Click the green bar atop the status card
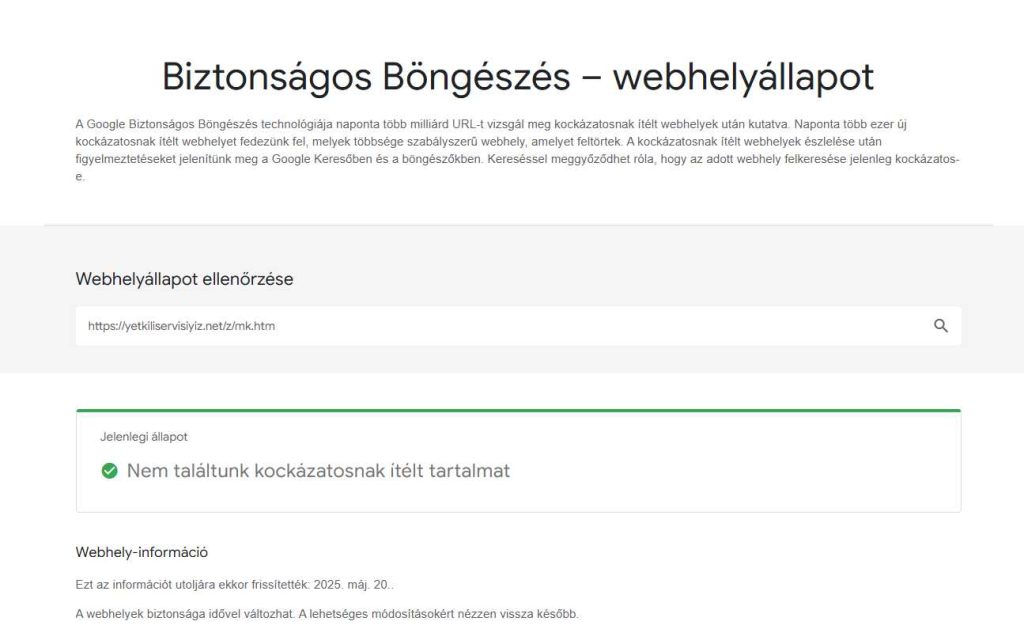The image size is (1024, 629). pos(518,410)
